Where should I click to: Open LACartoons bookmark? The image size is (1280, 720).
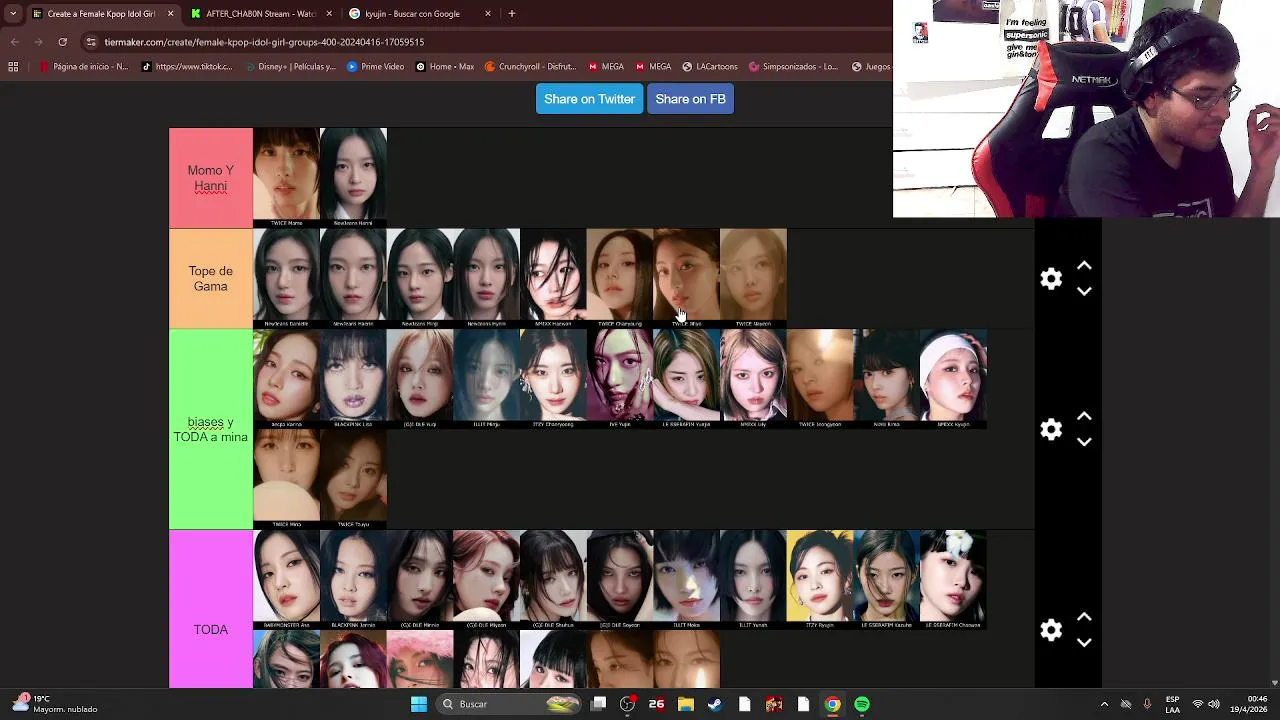point(710,67)
